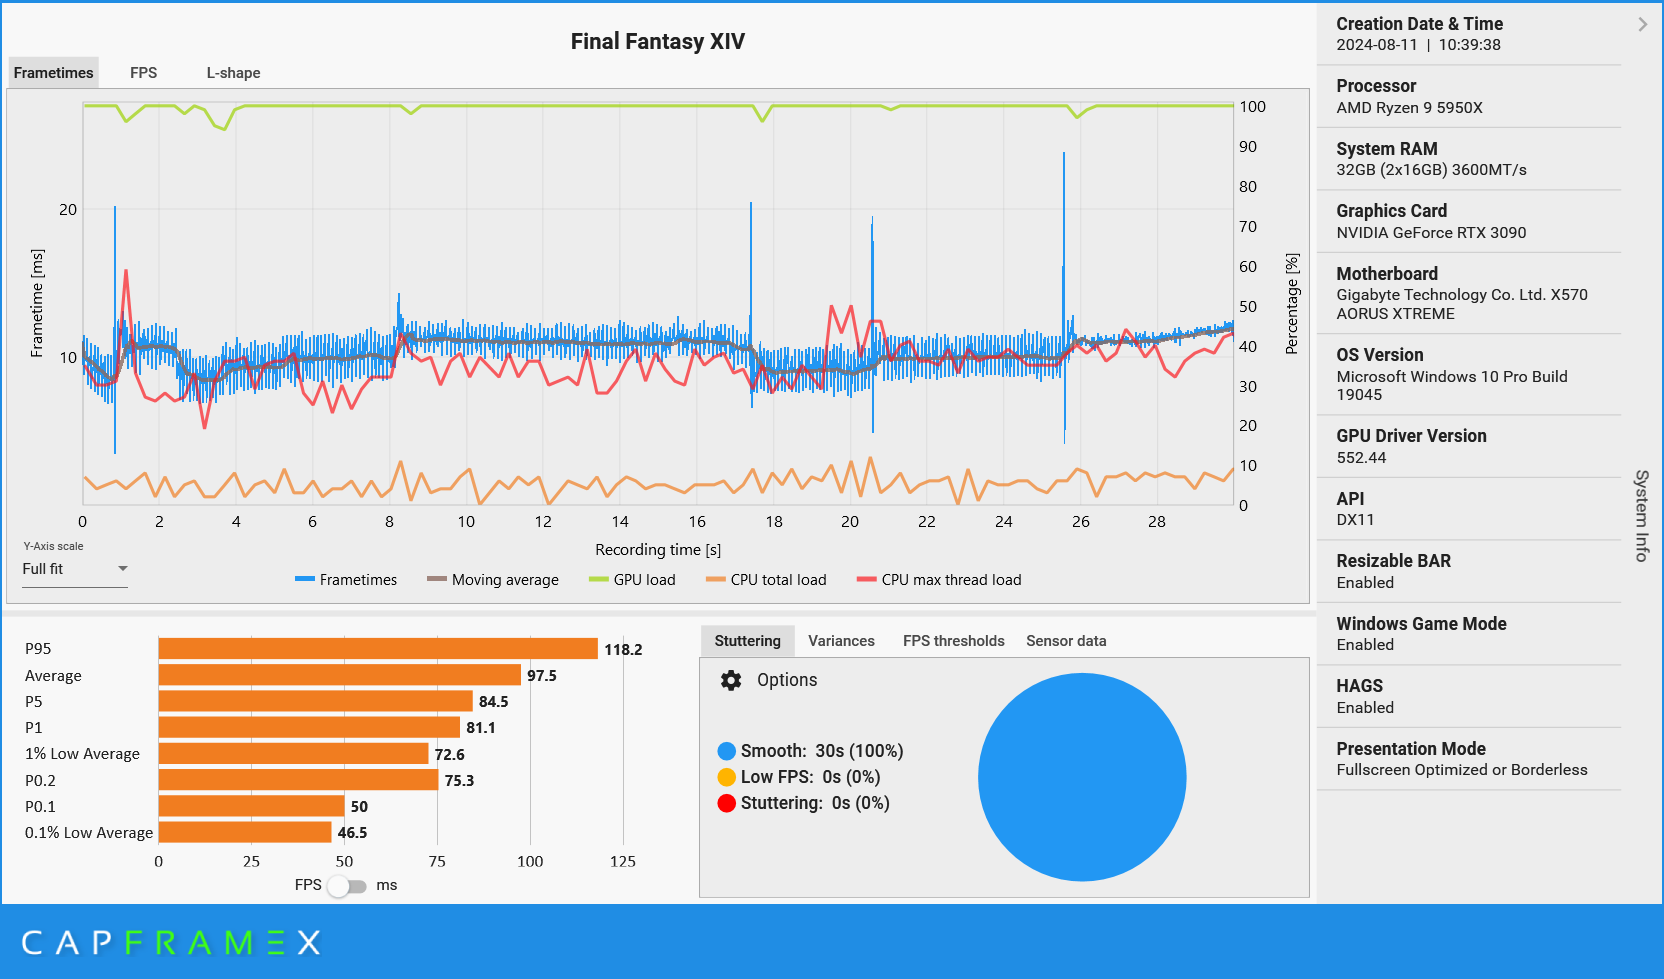Switch to the FPS chart tab
The width and height of the screenshot is (1664, 979).
144,73
